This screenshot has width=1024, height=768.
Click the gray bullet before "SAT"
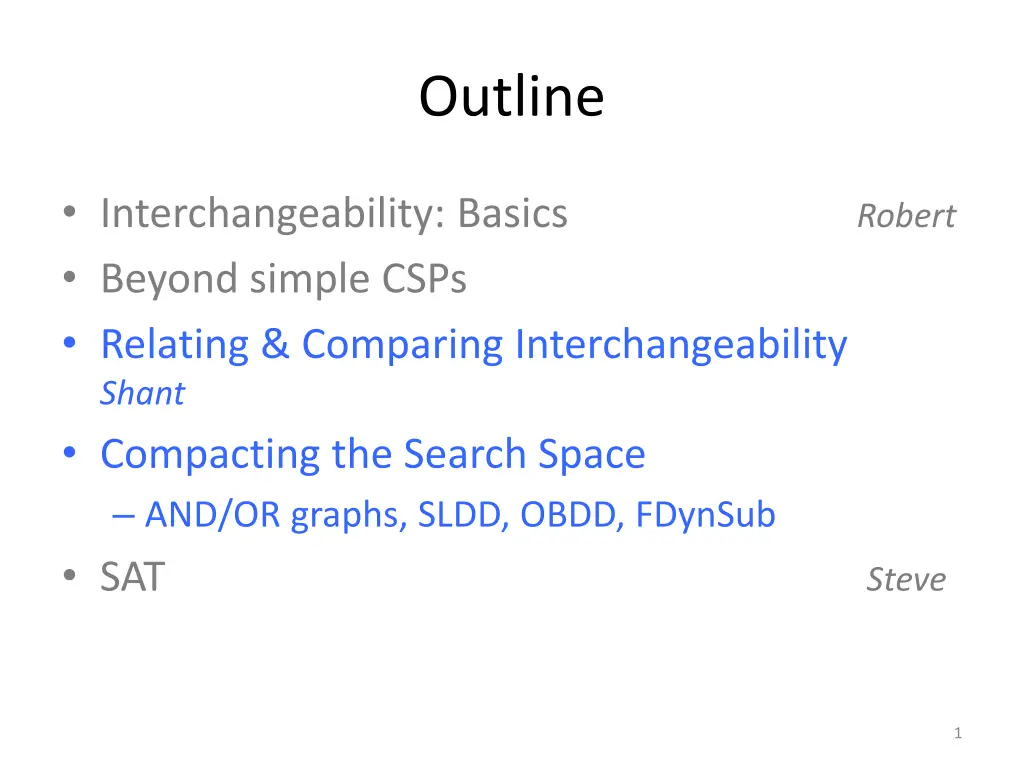coord(70,575)
